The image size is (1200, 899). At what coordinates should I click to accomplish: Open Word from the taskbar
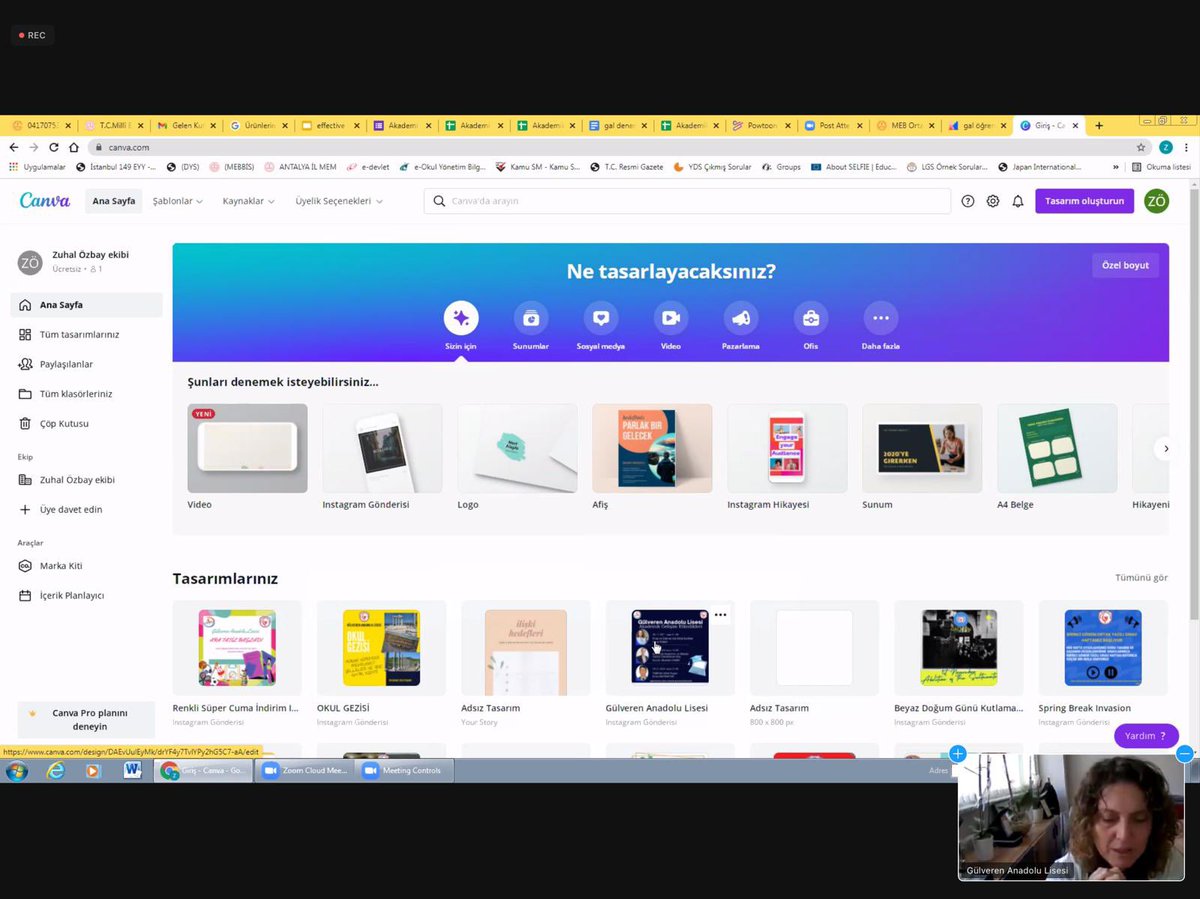[x=132, y=771]
